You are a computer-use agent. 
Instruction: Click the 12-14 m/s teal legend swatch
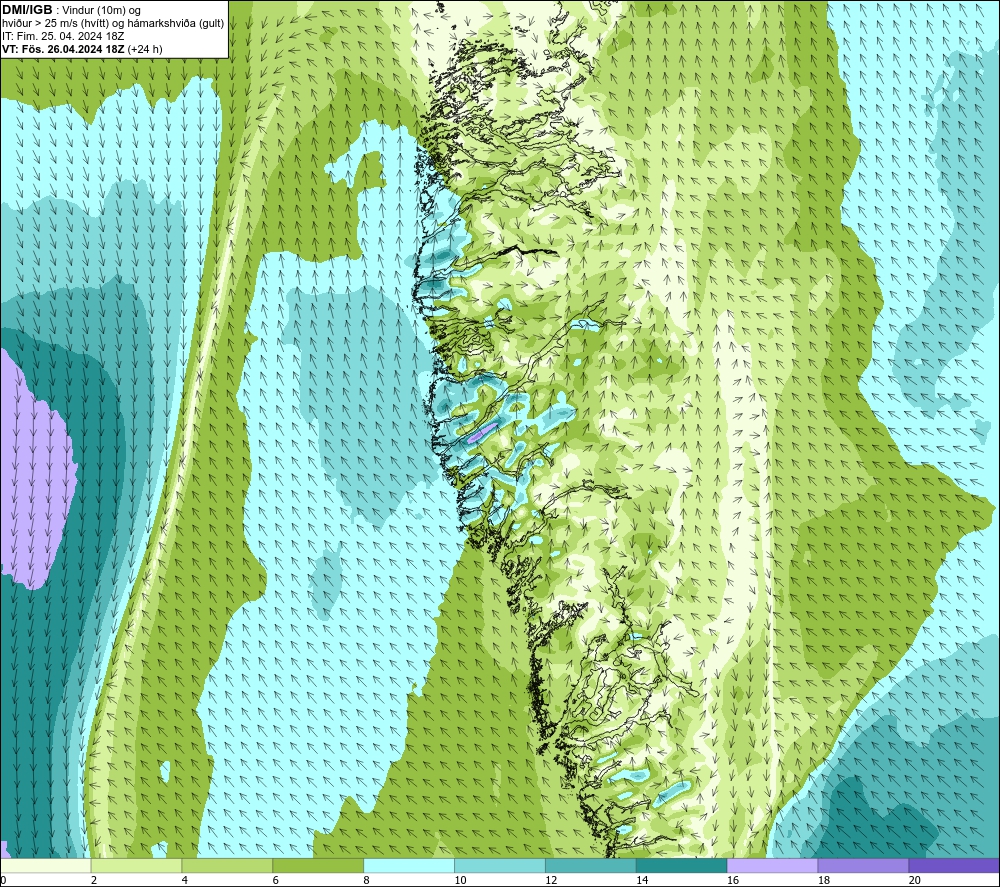591,866
